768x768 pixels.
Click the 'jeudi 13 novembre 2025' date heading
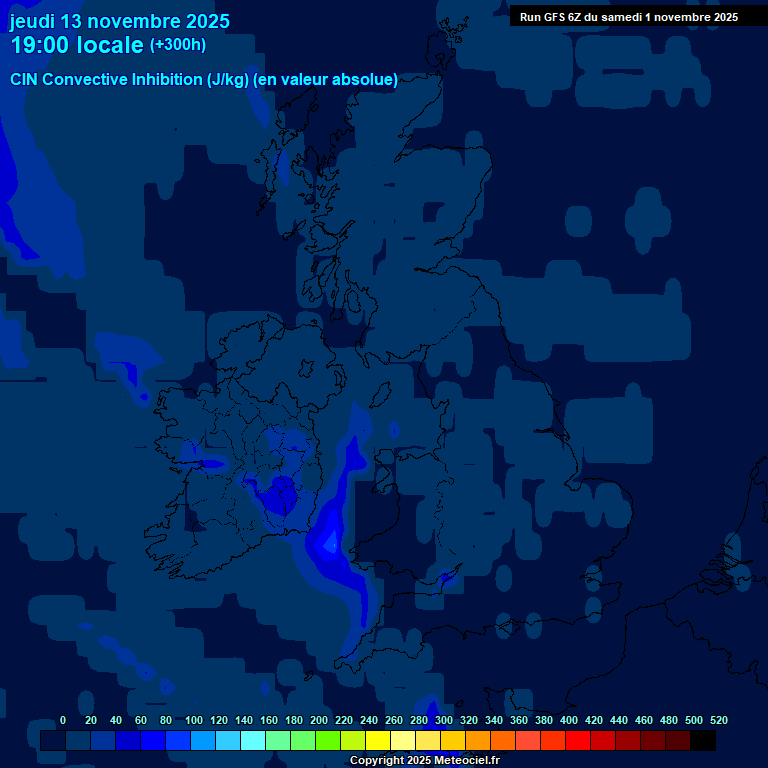click(119, 21)
